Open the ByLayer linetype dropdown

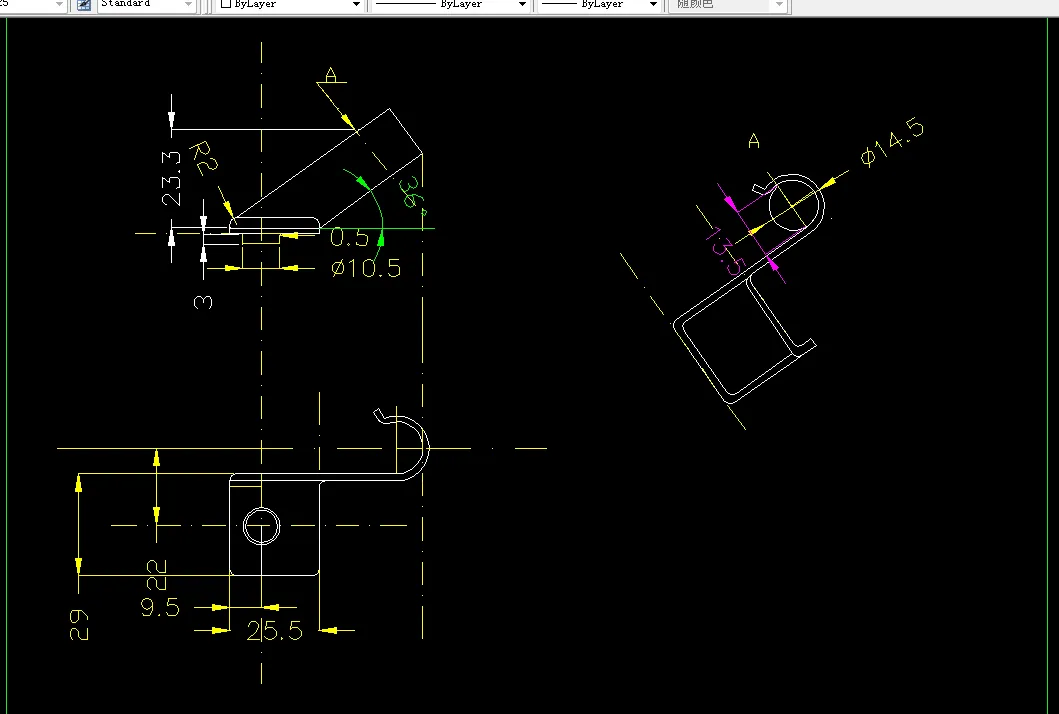click(451, 5)
